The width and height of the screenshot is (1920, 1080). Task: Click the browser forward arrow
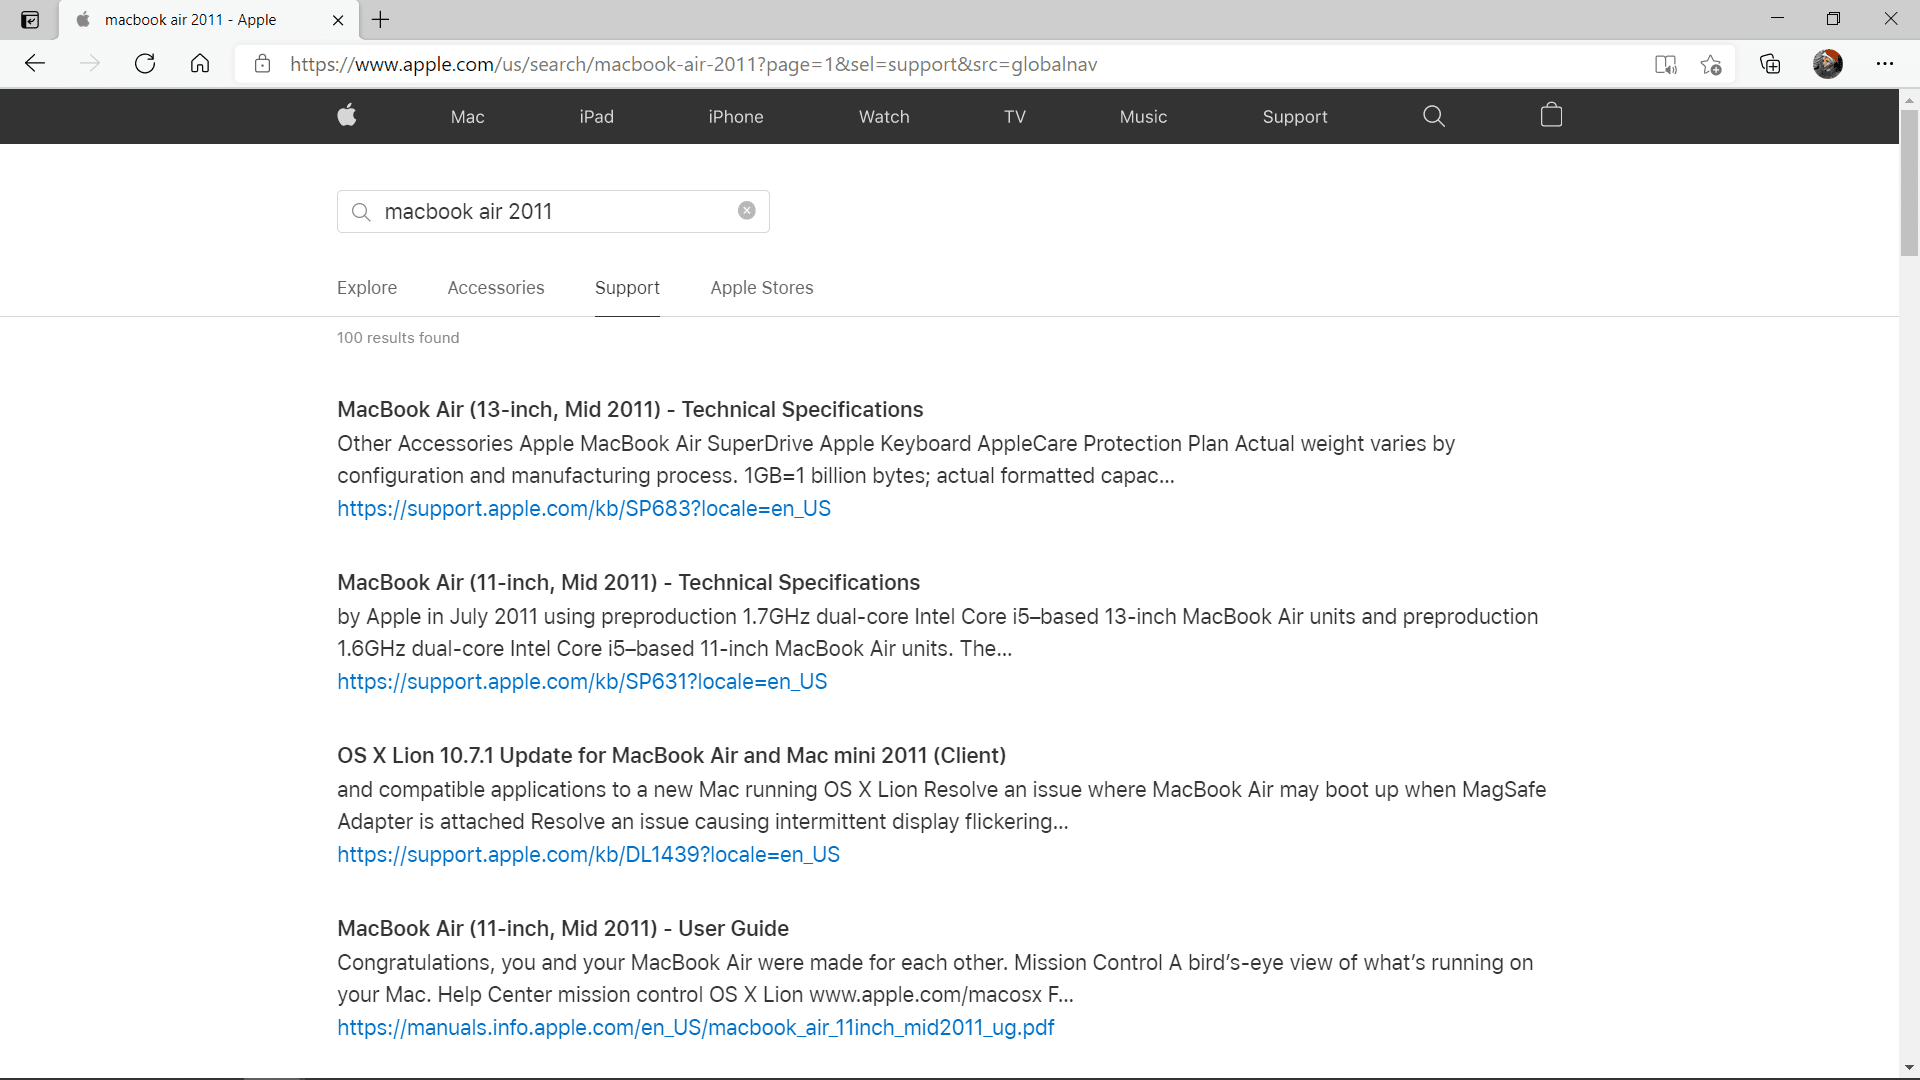[x=90, y=64]
